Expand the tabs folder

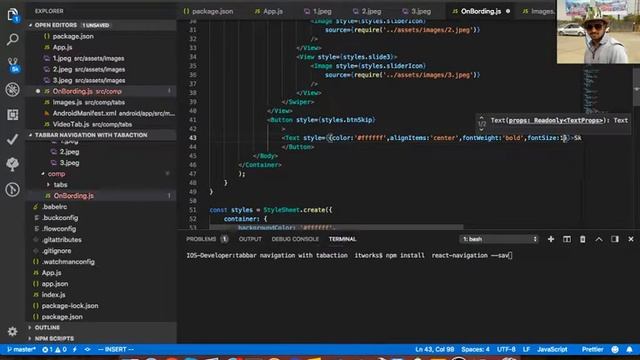click(x=60, y=185)
